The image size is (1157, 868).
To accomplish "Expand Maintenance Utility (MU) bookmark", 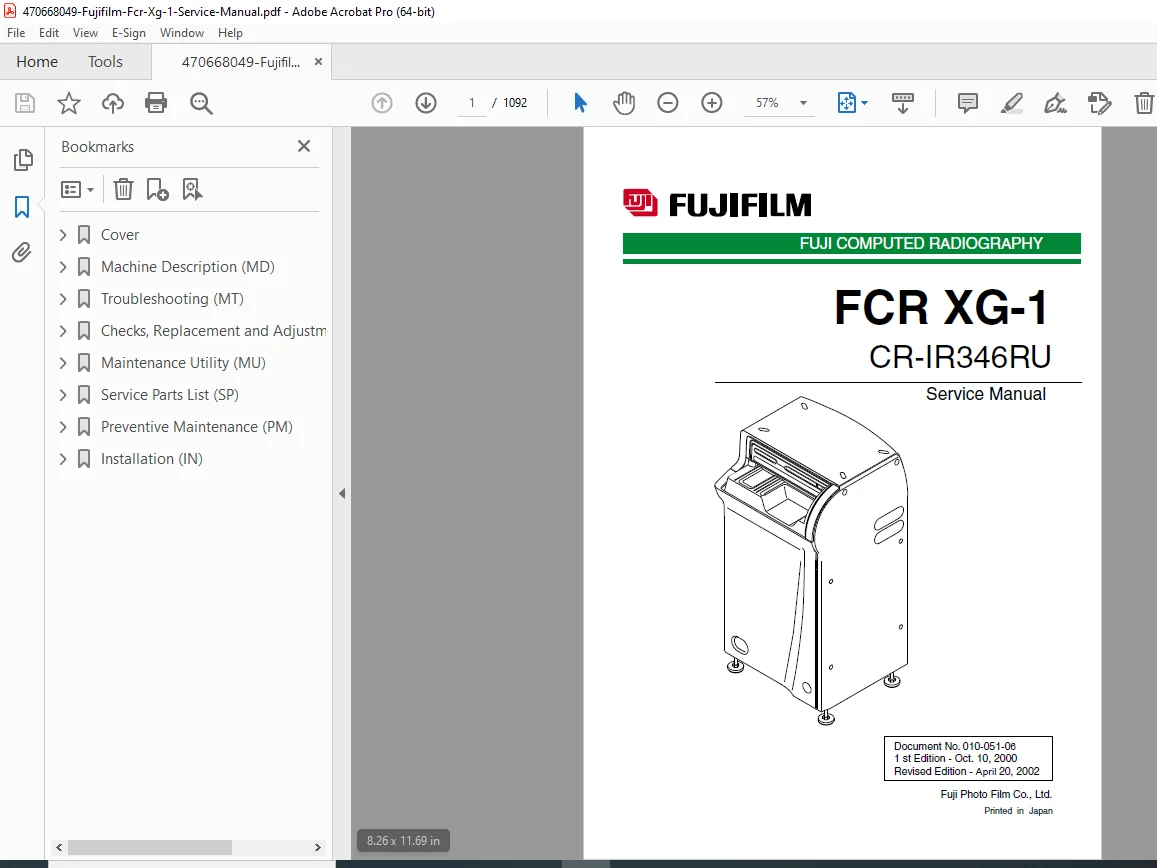I will tap(63, 362).
